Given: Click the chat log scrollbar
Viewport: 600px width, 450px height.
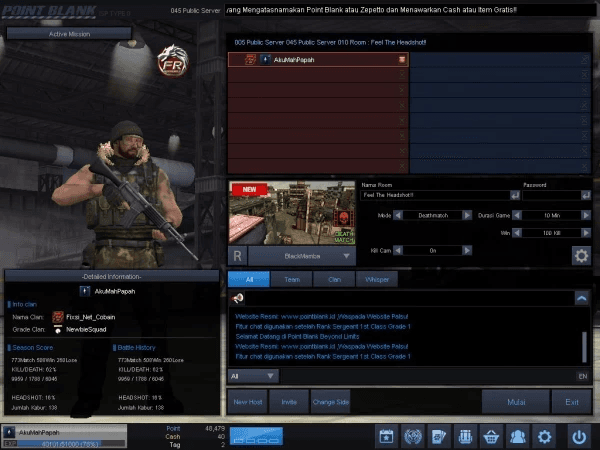Looking at the screenshot, I should tap(584, 347).
